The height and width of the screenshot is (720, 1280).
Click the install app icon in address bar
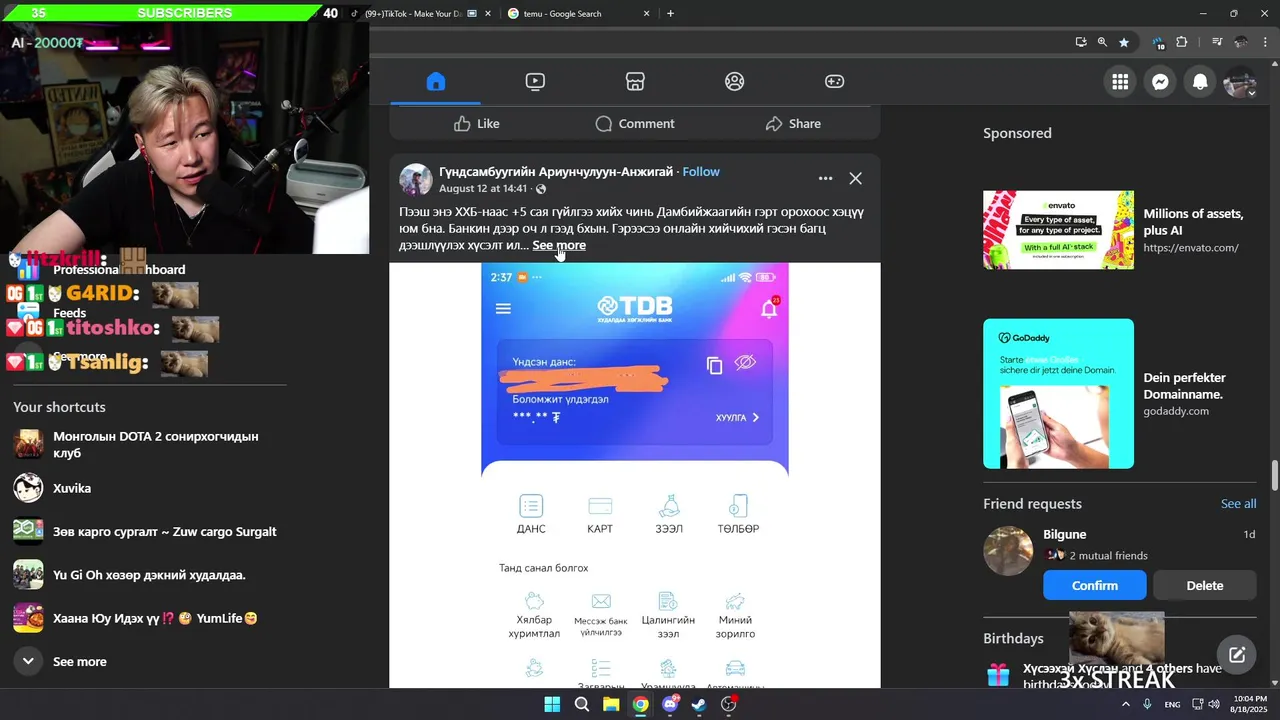[x=1081, y=42]
